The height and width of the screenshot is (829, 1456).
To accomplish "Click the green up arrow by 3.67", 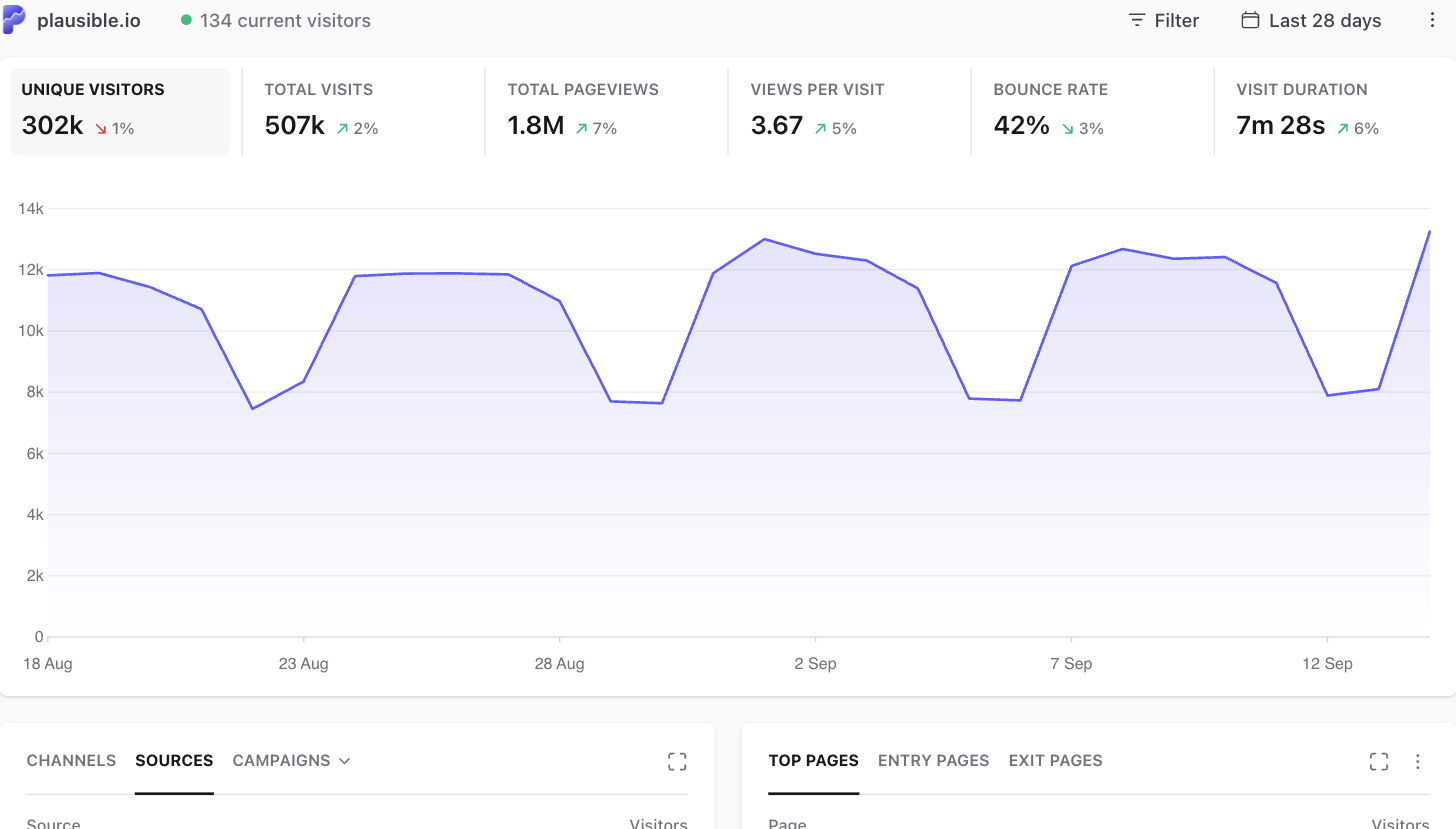I will [821, 129].
